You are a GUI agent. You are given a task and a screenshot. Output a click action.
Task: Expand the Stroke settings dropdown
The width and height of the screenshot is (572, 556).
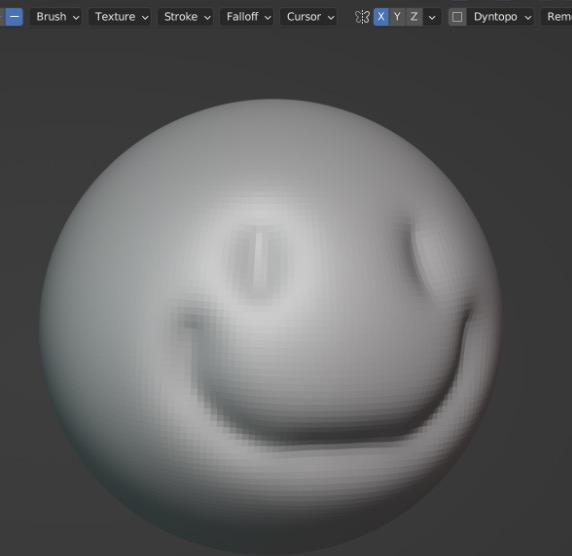185,17
